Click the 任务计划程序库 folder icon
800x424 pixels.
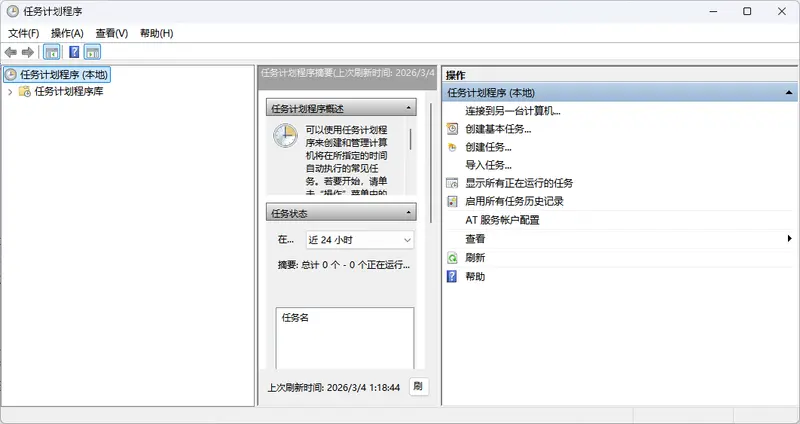24,92
